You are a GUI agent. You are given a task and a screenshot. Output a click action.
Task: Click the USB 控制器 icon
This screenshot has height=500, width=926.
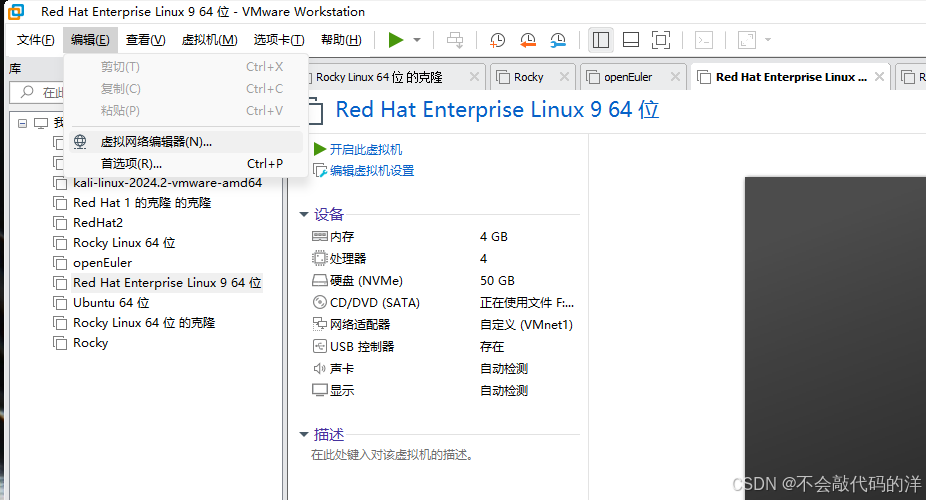point(319,346)
